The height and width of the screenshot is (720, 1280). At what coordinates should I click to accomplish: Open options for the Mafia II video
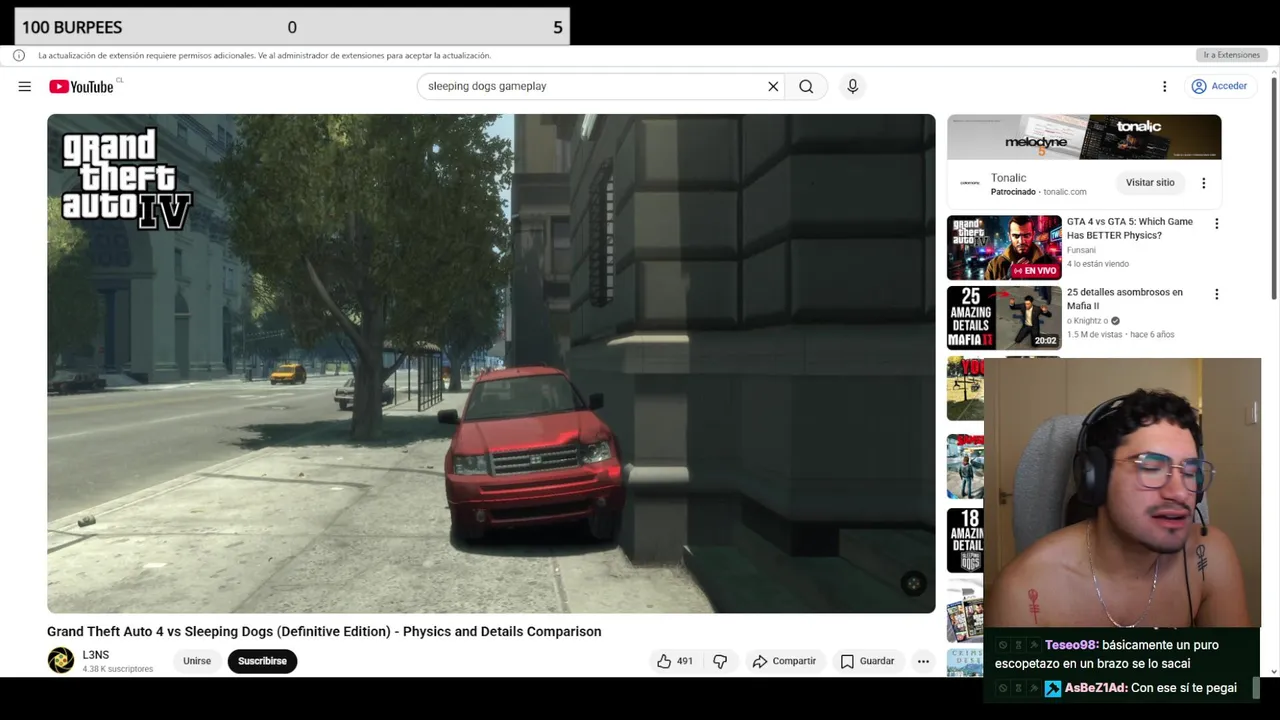click(x=1216, y=294)
